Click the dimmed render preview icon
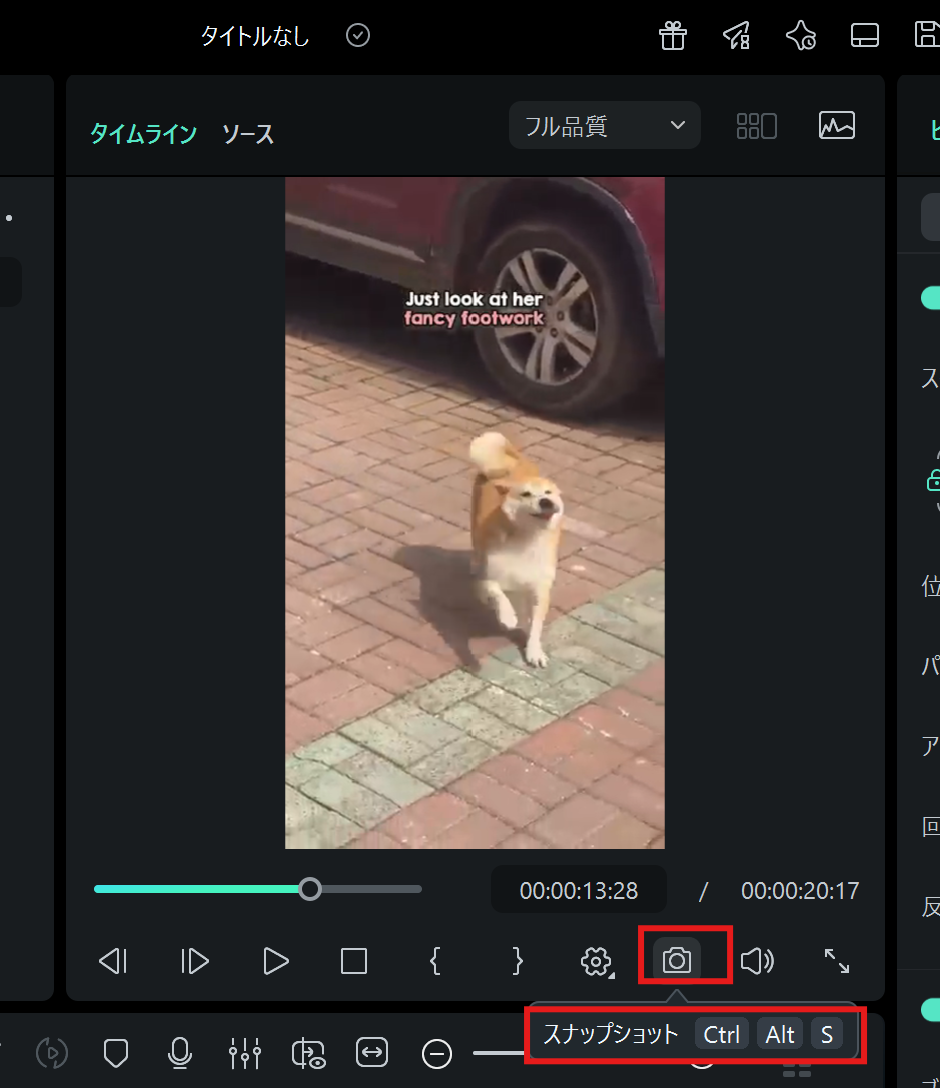The height and width of the screenshot is (1088, 940). tap(52, 1053)
